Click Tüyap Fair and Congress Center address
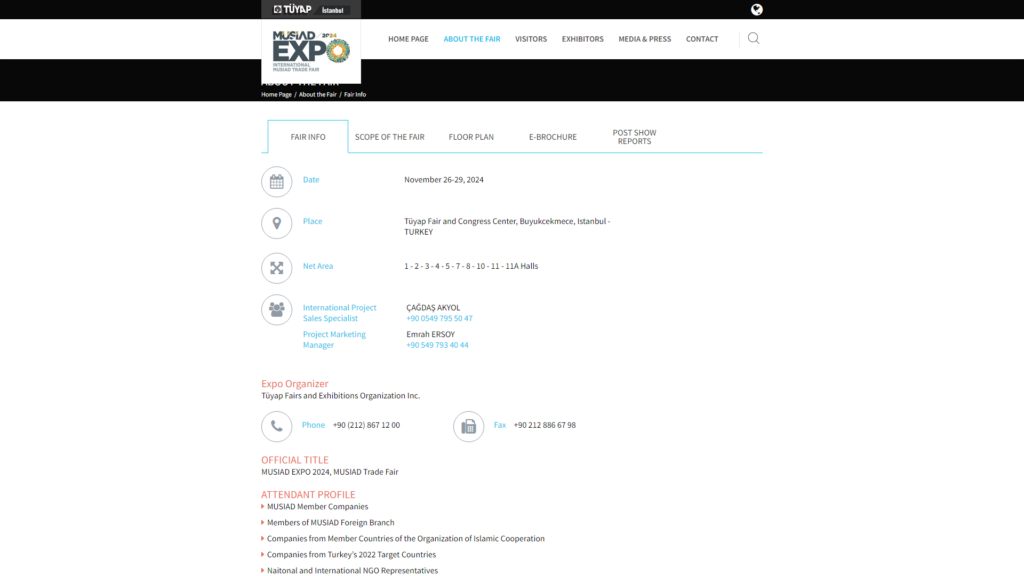 tap(507, 227)
